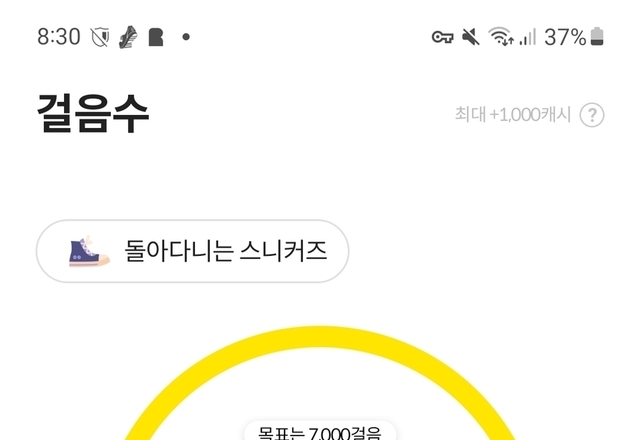Tap the Wi-Fi signal status icon
The image size is (640, 440).
coord(501,37)
